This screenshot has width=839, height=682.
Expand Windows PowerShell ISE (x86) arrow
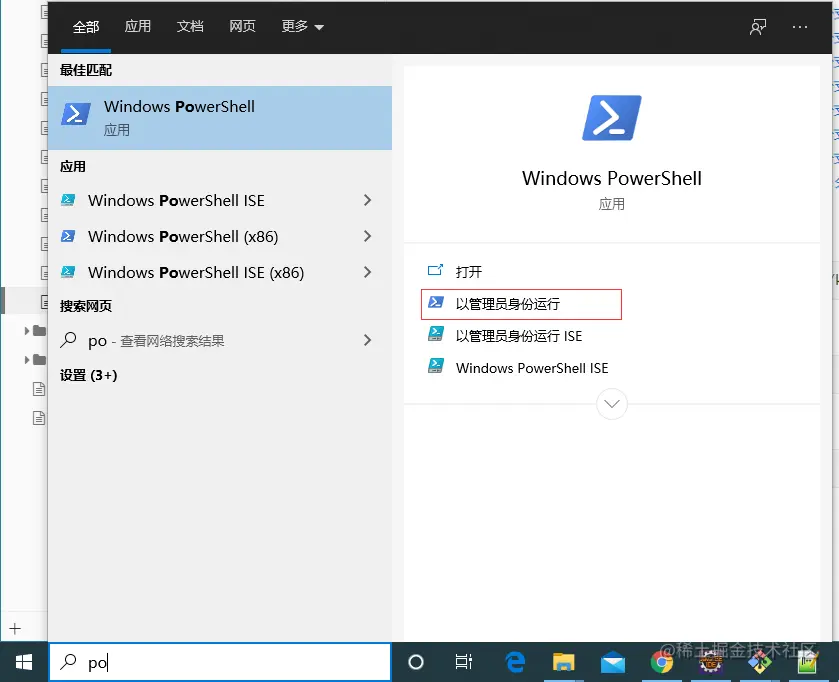[x=368, y=272]
